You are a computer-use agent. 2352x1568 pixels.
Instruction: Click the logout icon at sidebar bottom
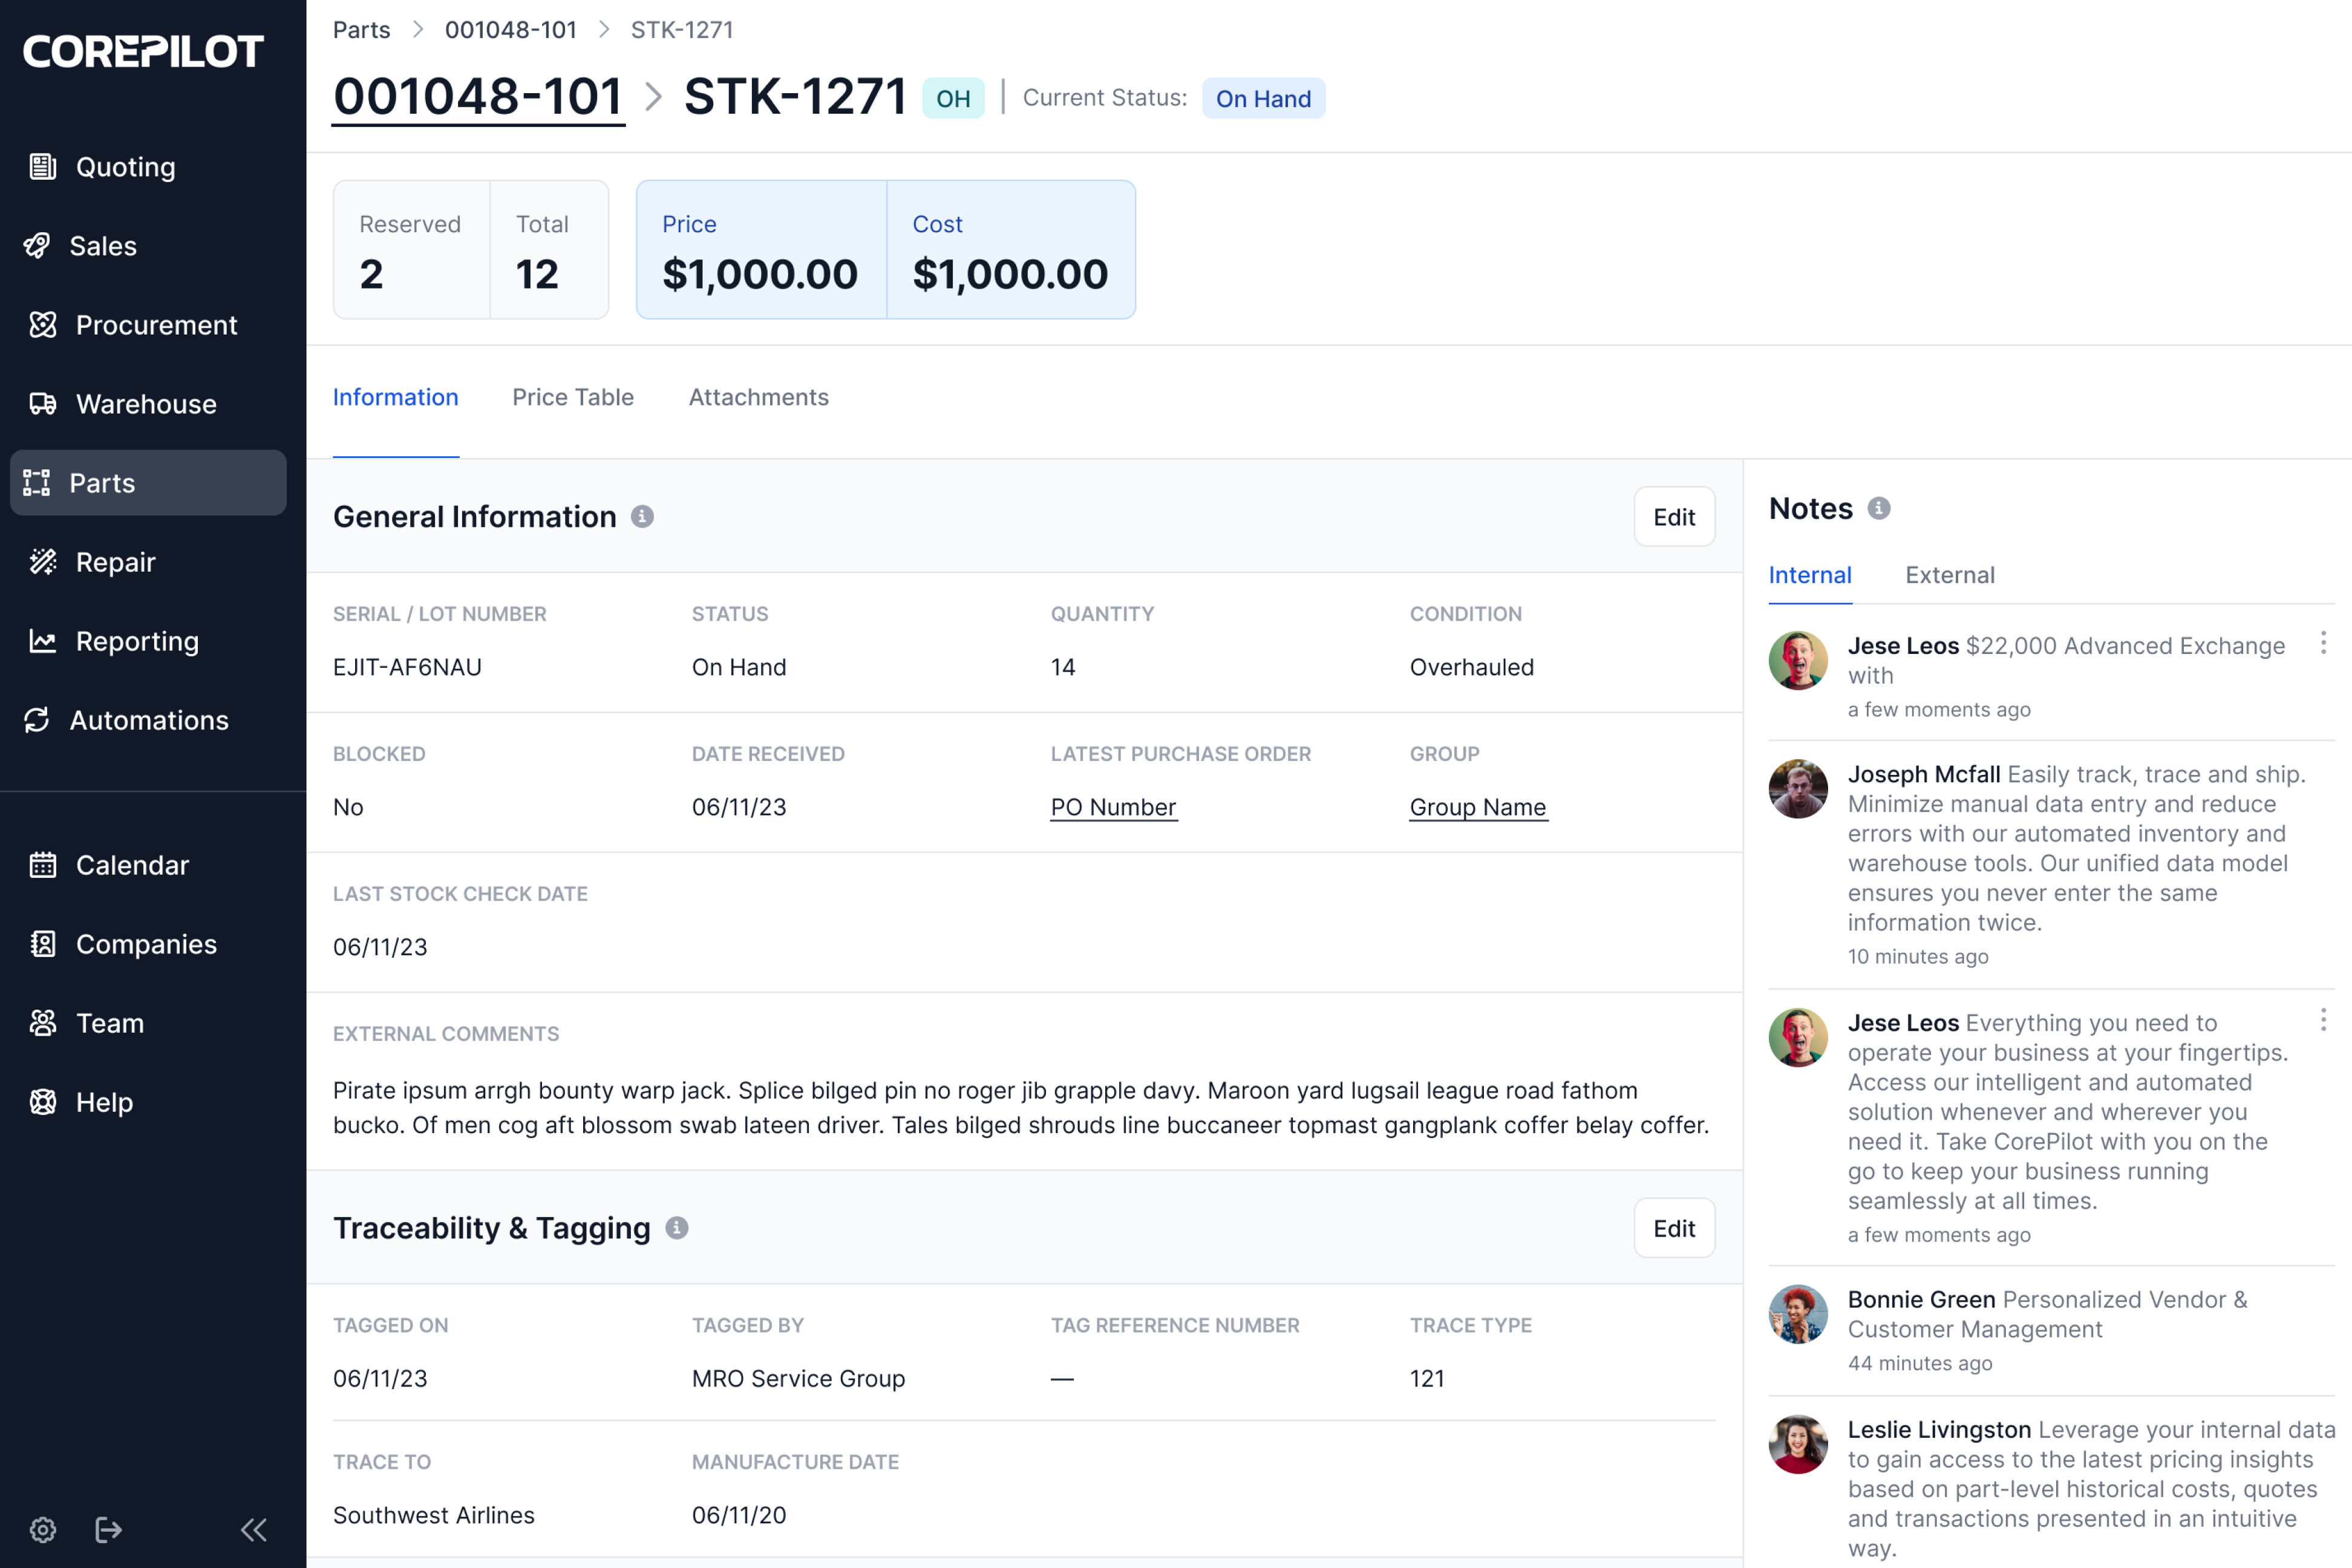pyautogui.click(x=108, y=1529)
